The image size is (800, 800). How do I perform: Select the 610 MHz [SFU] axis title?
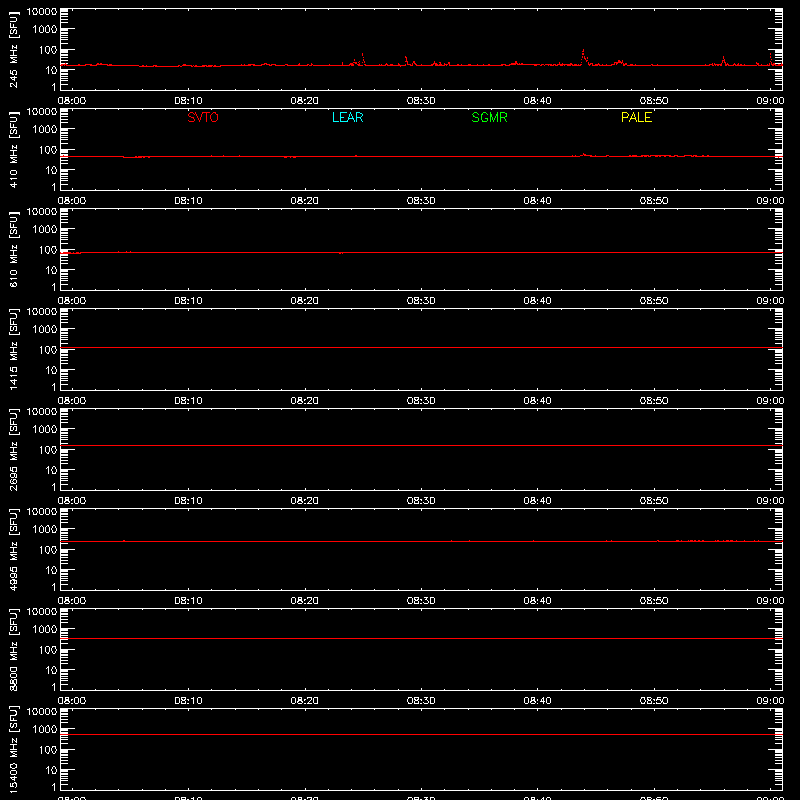coord(13,249)
